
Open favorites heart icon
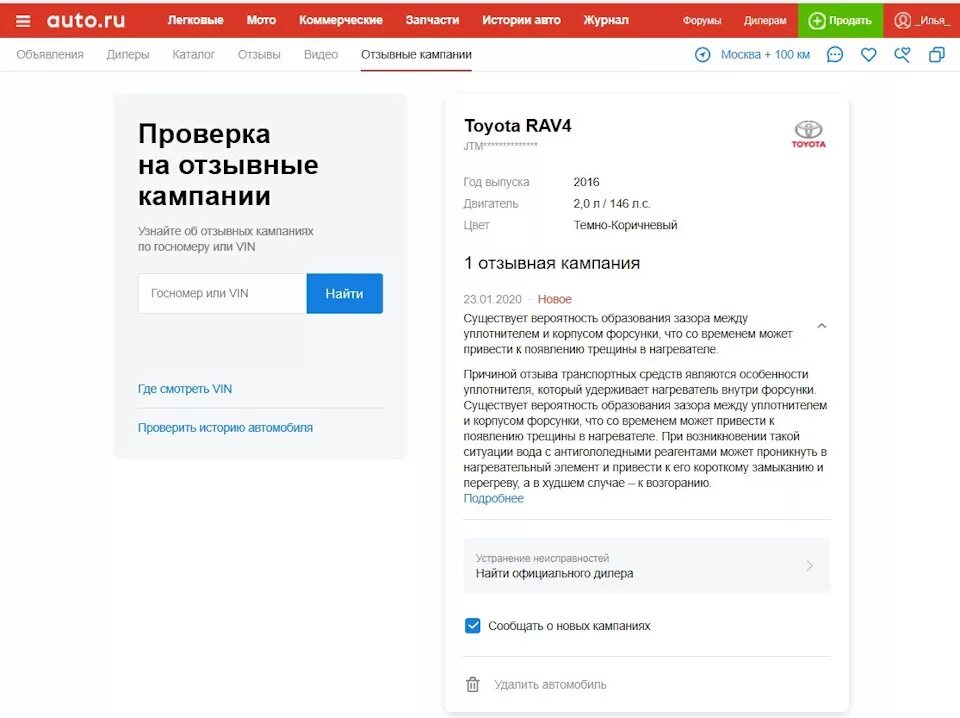[868, 55]
